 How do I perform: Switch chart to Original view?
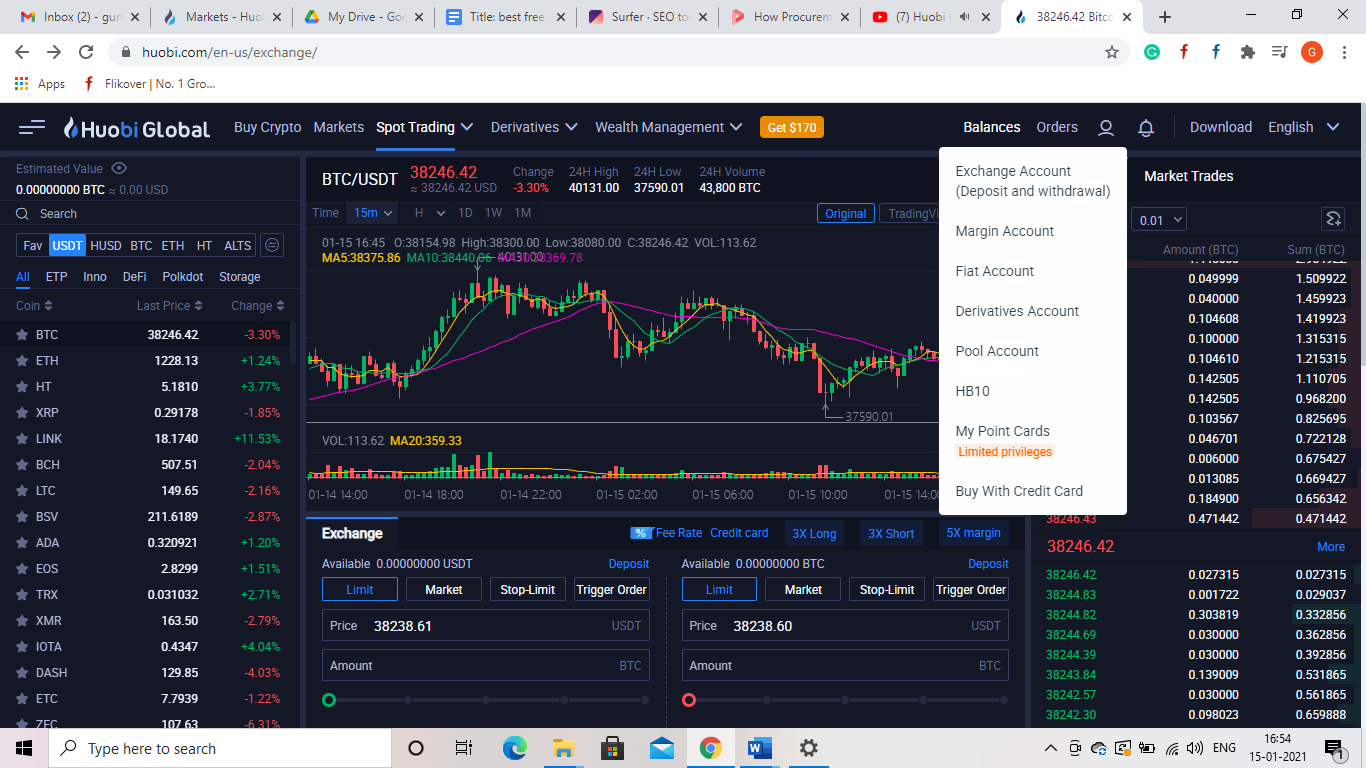(x=846, y=213)
